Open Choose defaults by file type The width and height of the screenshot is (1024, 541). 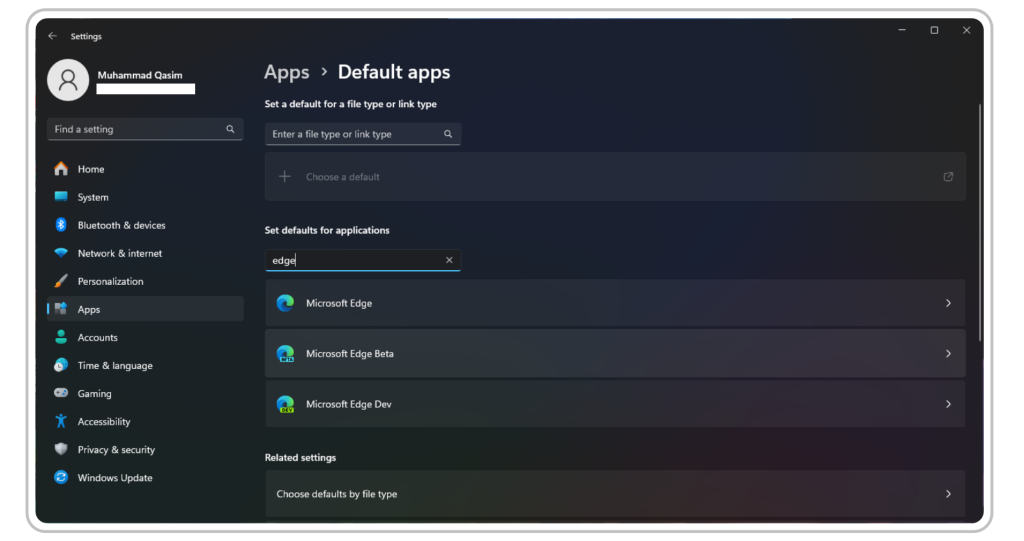[x=615, y=494]
